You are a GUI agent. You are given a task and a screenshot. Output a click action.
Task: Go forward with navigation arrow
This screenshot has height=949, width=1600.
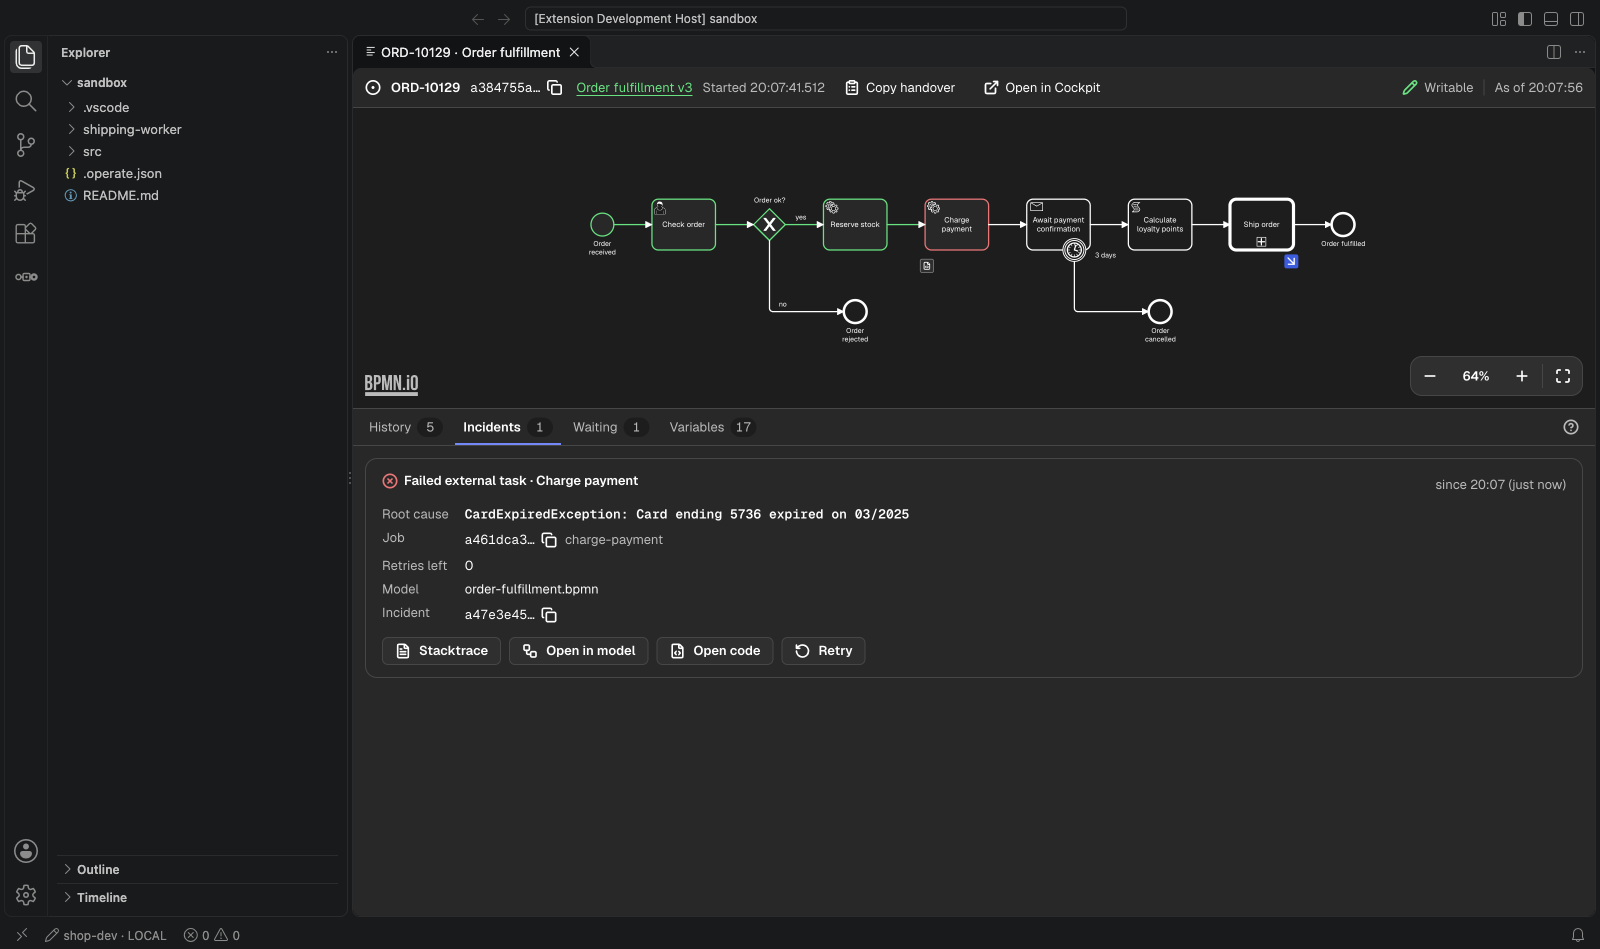coord(504,19)
